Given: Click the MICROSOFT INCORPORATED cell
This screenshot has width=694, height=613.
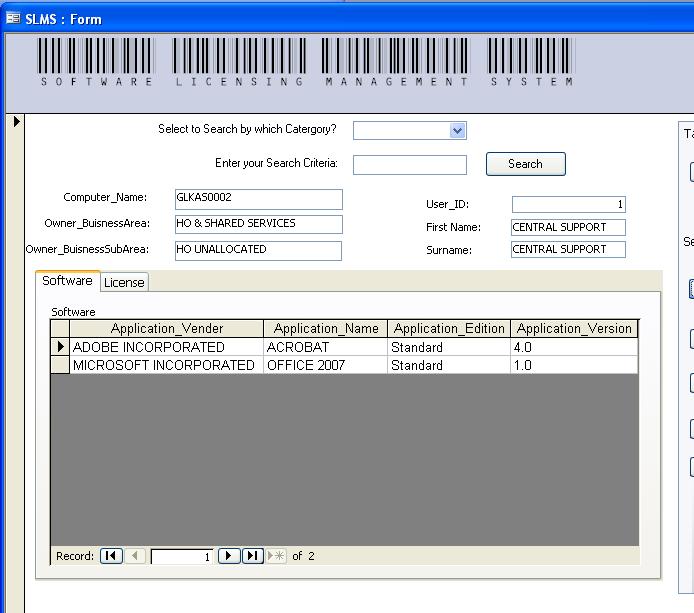Looking at the screenshot, I should tap(166, 365).
